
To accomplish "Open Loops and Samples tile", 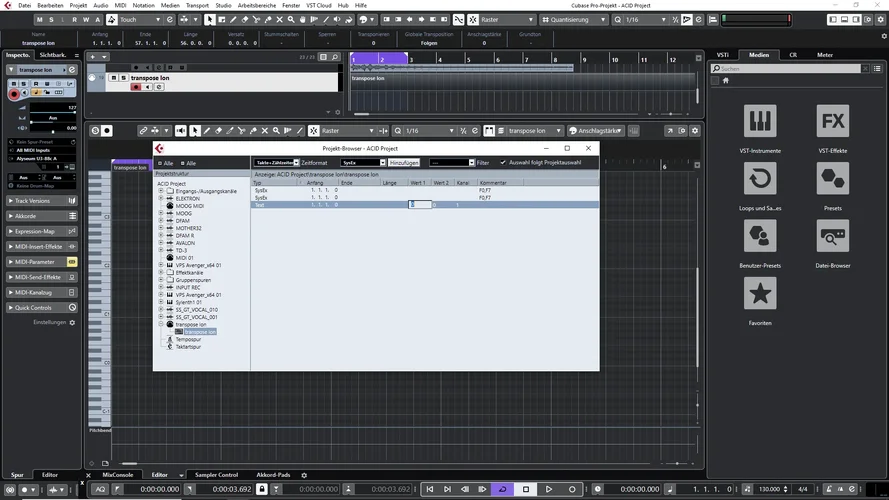I will (760, 180).
